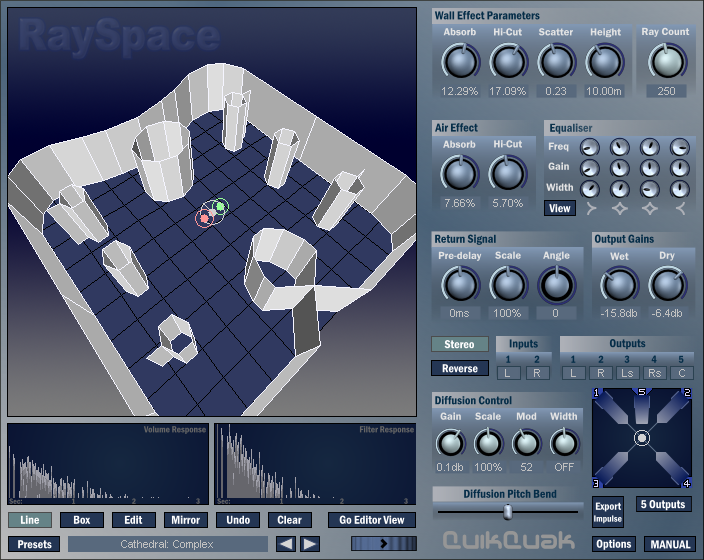Toggle the Equaliser View button
The image size is (704, 560).
tap(559, 208)
